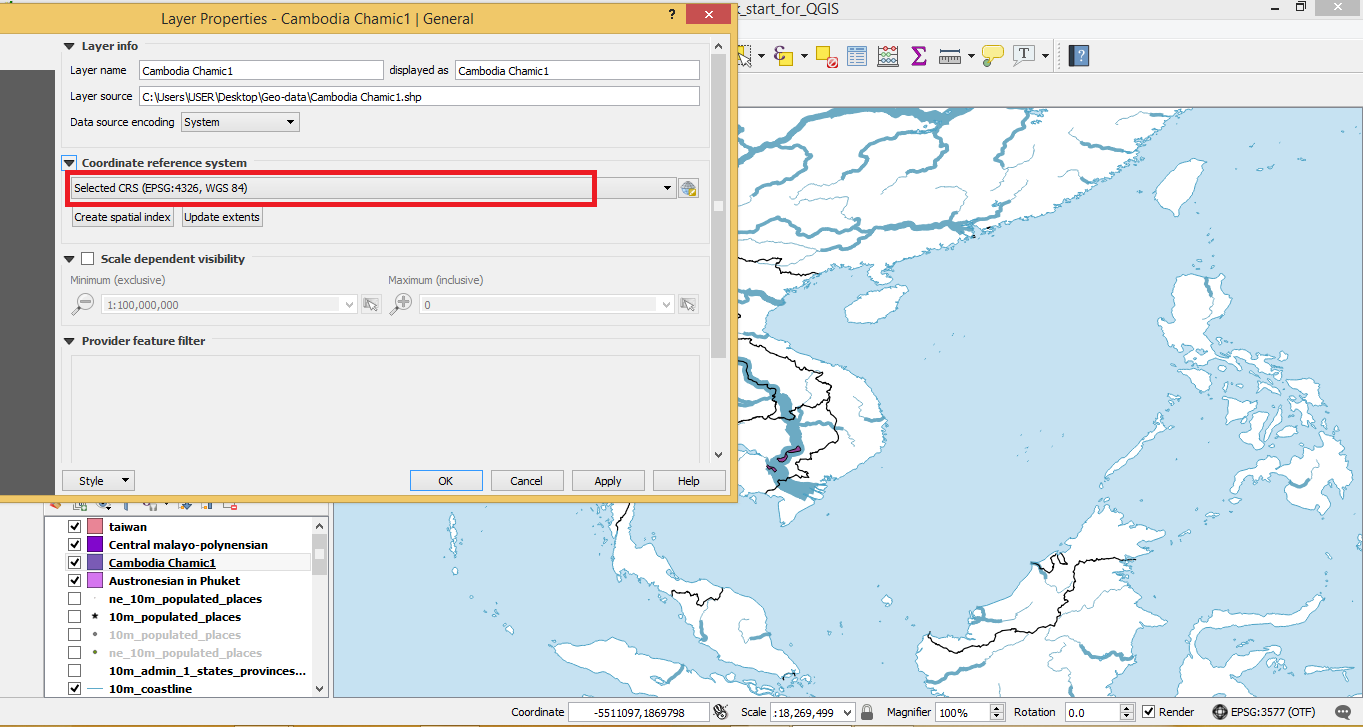
Task: Uncheck the Austronesian in Phuket layer checkbox
Action: [74, 581]
